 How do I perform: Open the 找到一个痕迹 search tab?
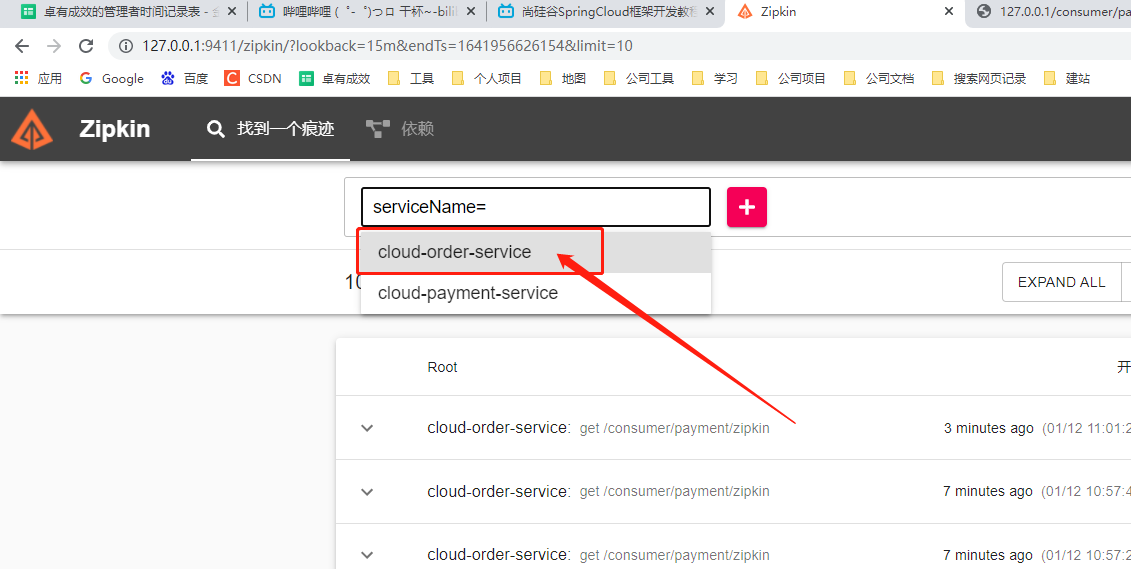(x=270, y=129)
